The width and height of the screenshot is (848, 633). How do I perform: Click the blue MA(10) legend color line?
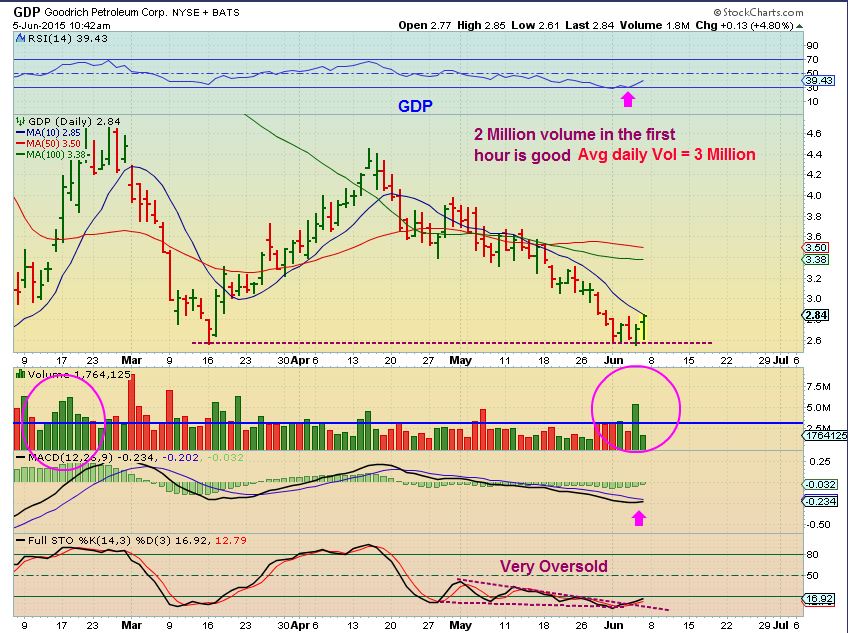tap(21, 133)
